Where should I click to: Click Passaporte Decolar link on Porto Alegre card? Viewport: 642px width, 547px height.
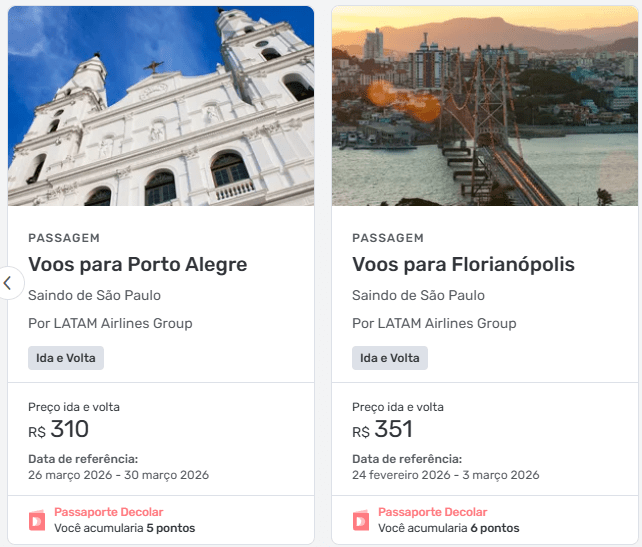coord(108,512)
